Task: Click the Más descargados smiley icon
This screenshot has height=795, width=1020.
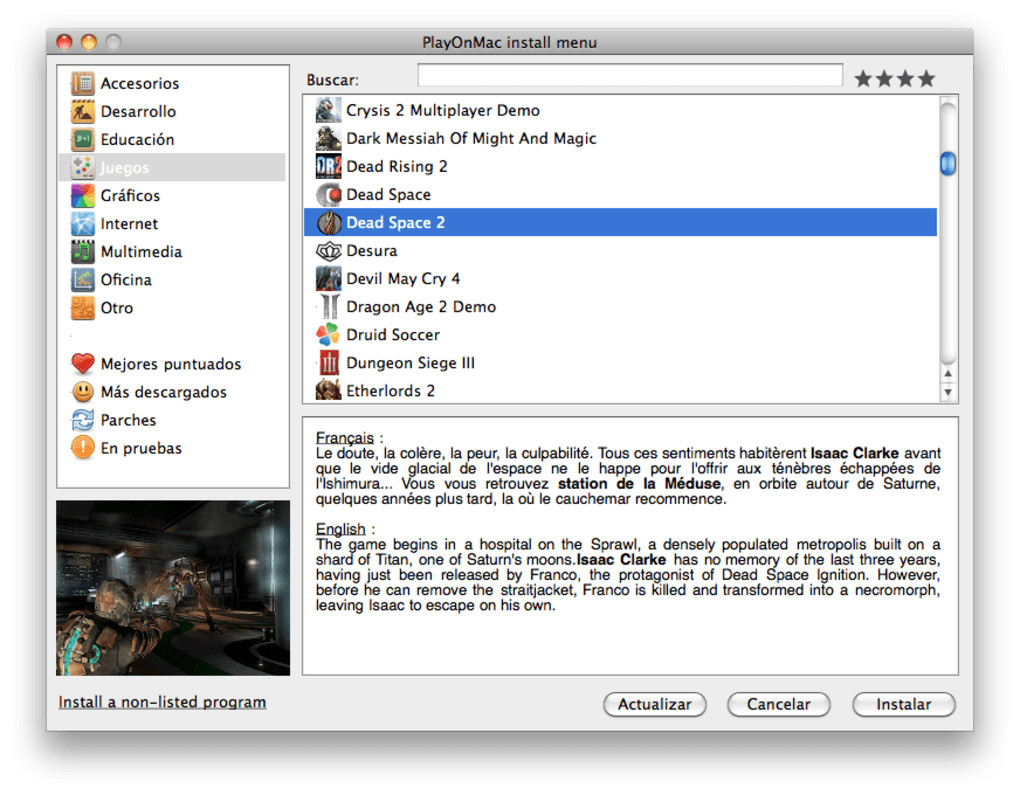Action: 83,392
